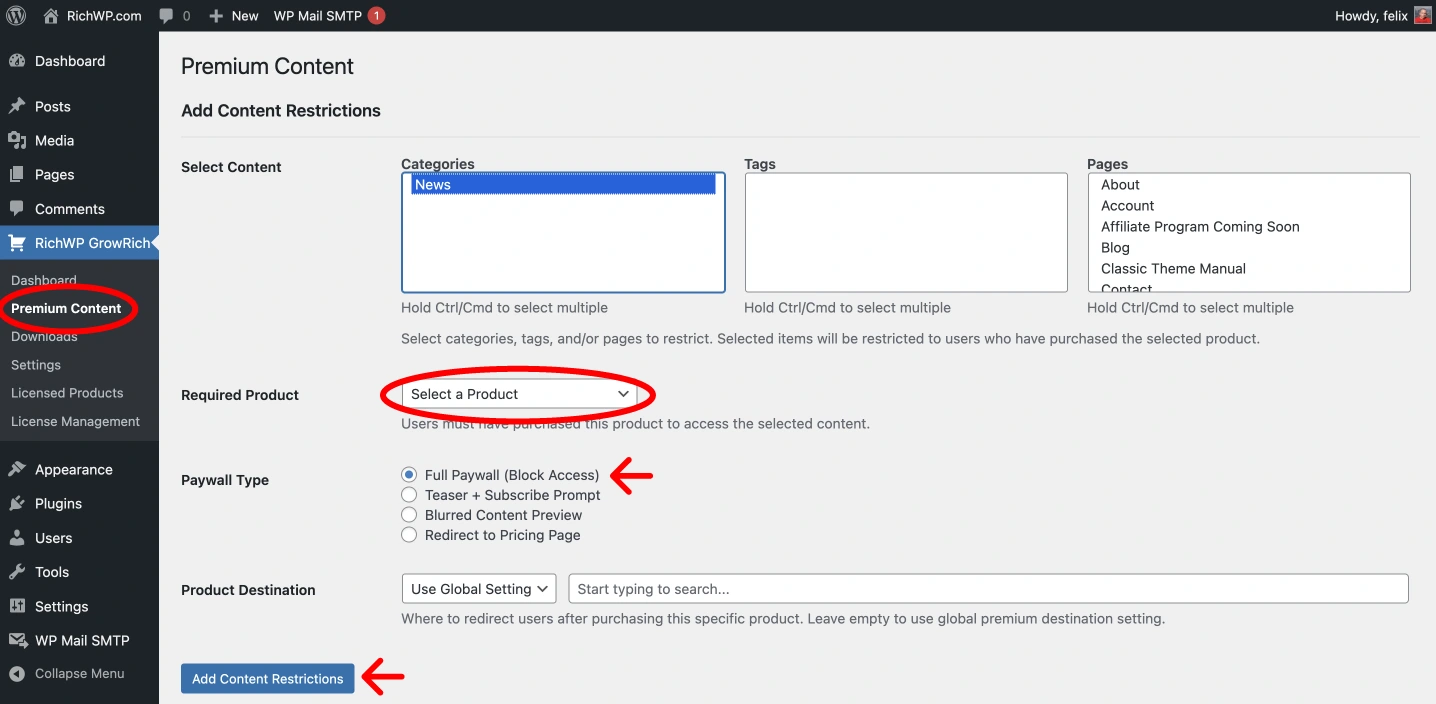Viewport: 1436px width, 704px height.
Task: Click the Plugins plug icon
Action: [17, 504]
